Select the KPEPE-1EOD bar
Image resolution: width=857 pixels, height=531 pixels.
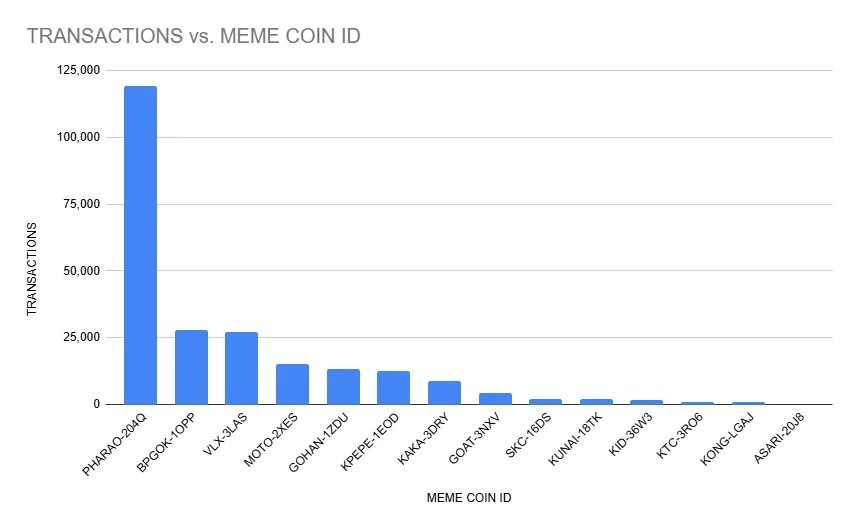pos(394,388)
